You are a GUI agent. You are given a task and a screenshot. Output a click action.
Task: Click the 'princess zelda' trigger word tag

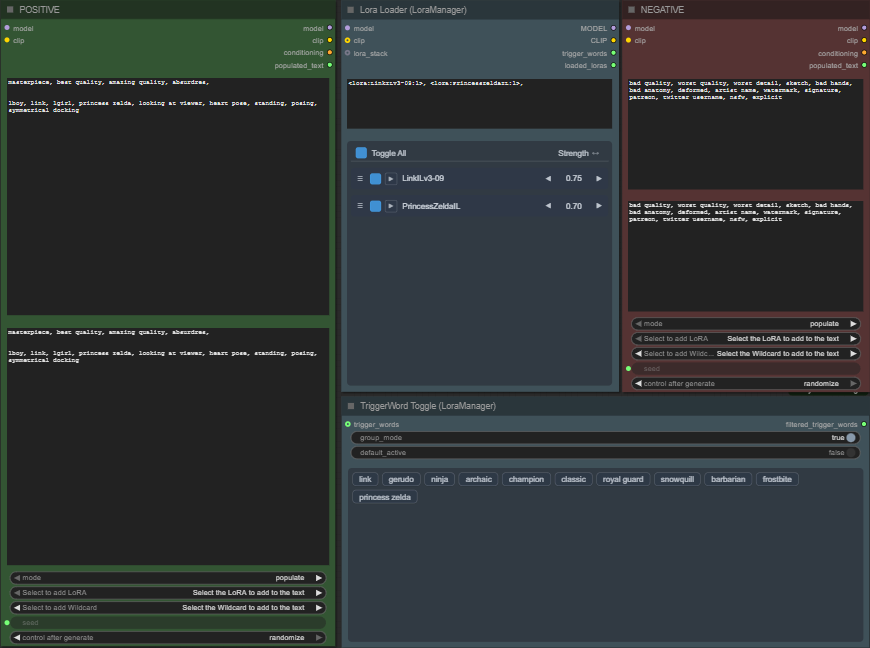385,497
